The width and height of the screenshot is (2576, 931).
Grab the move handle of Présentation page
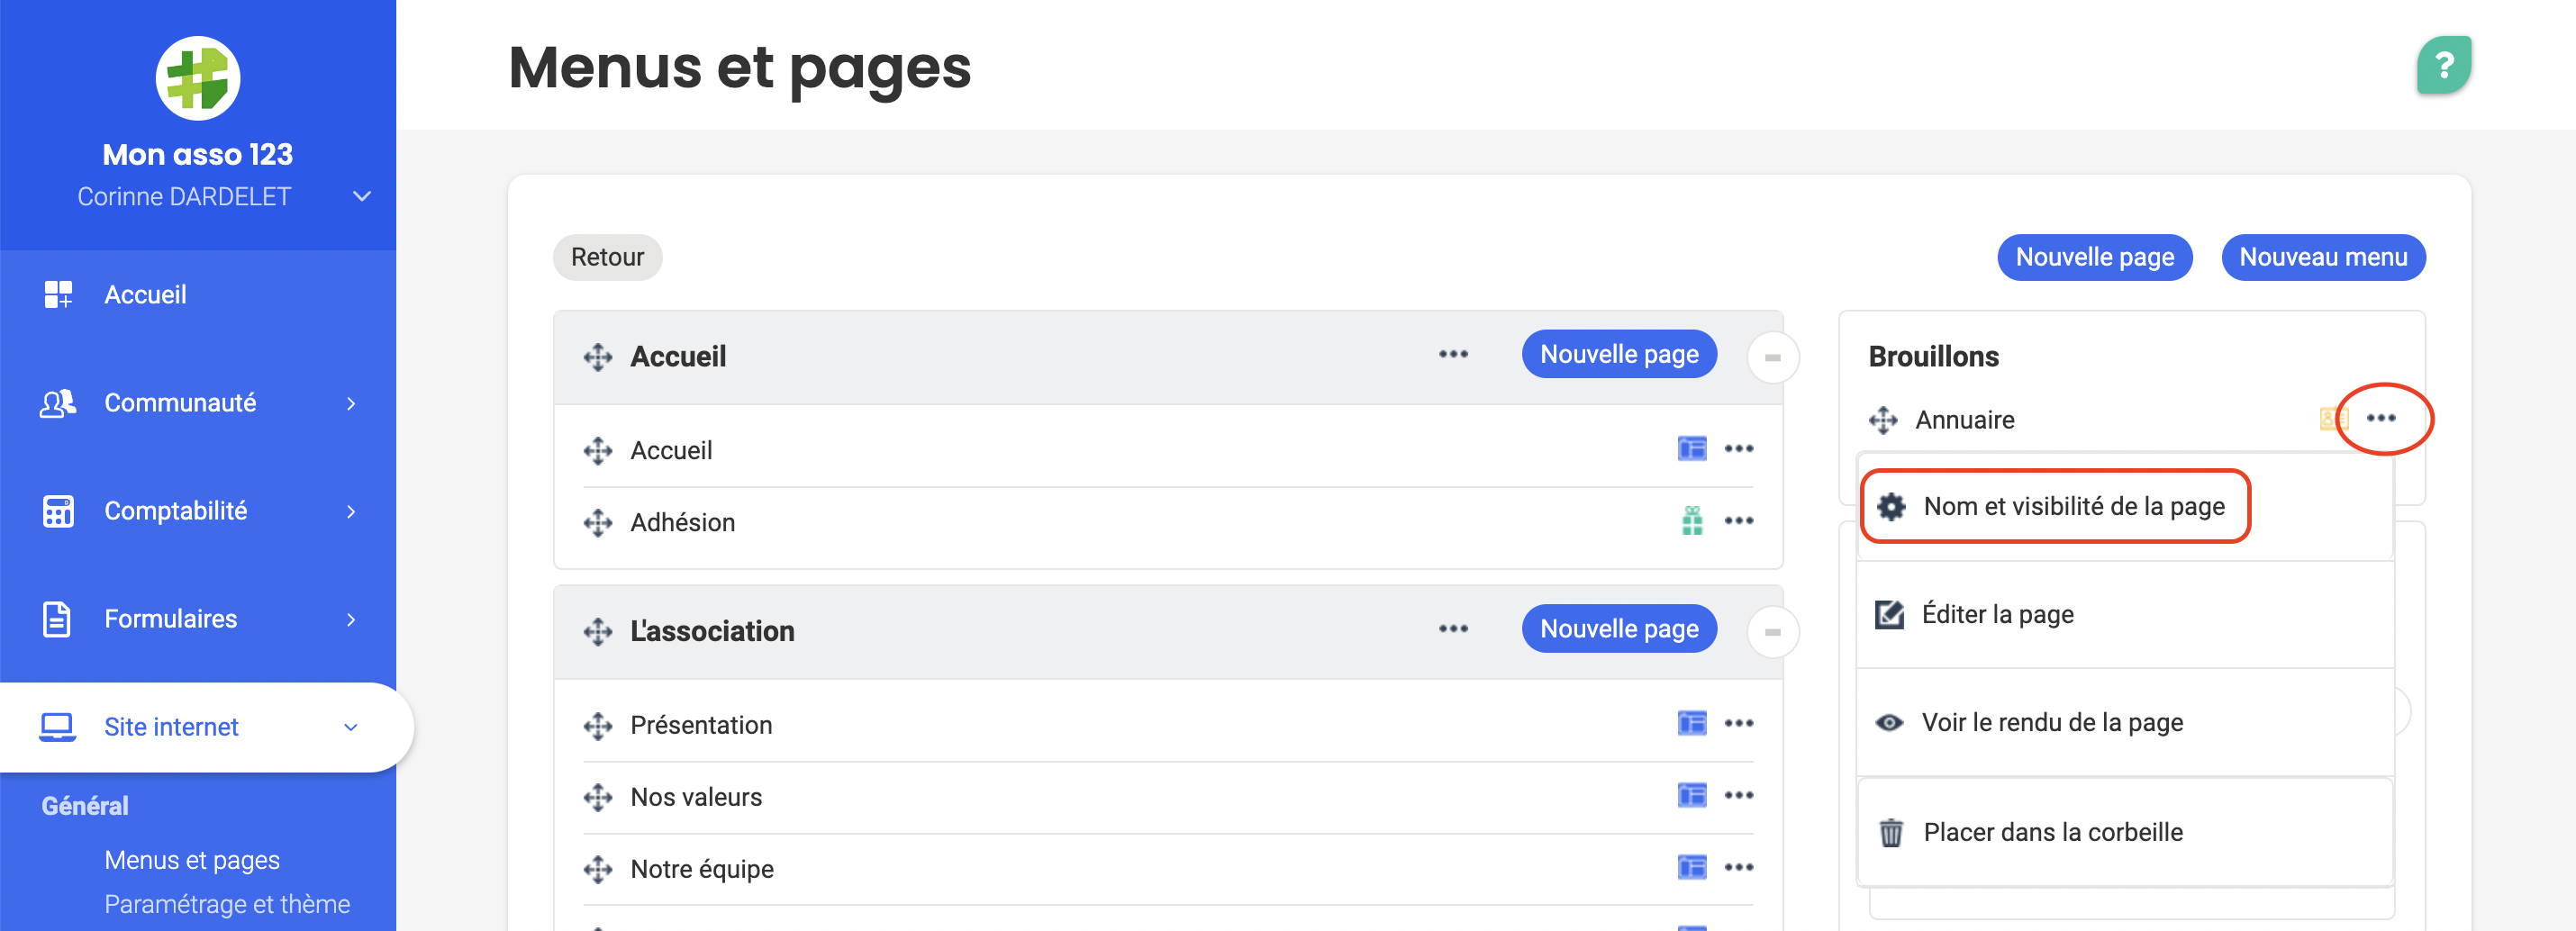tap(598, 726)
